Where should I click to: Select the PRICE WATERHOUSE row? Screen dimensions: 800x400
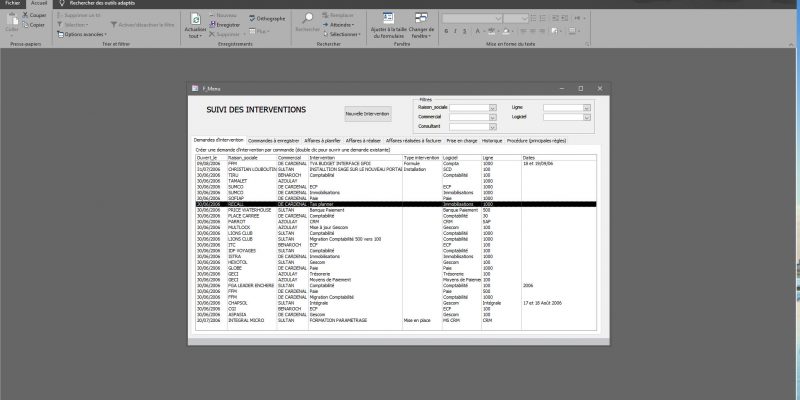(395, 210)
